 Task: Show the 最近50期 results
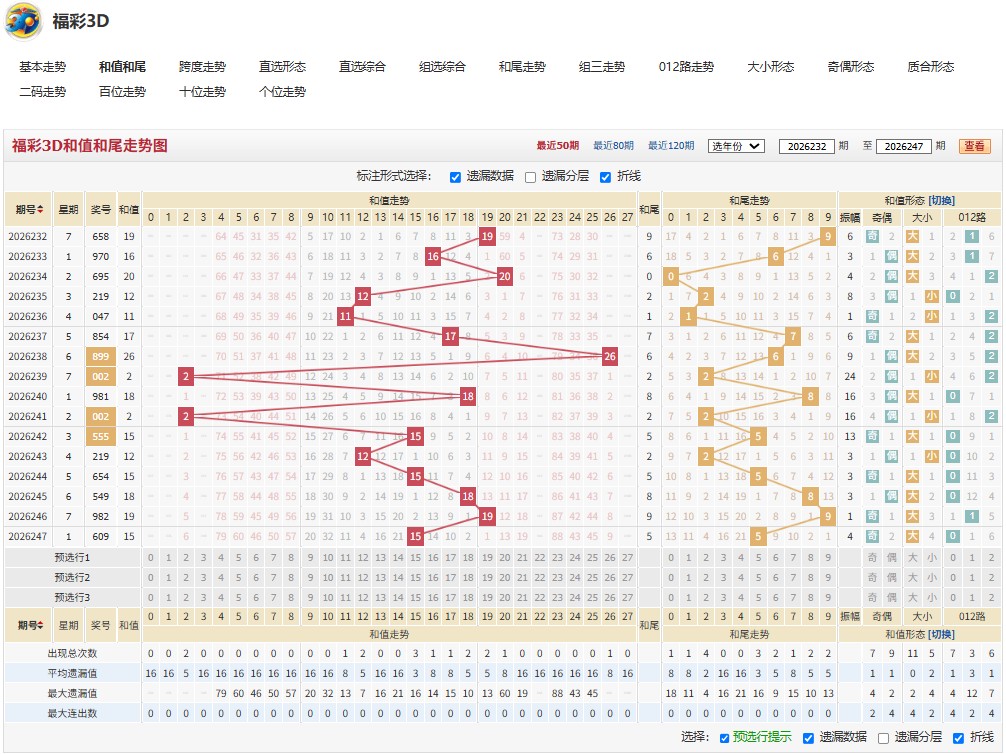(x=558, y=146)
